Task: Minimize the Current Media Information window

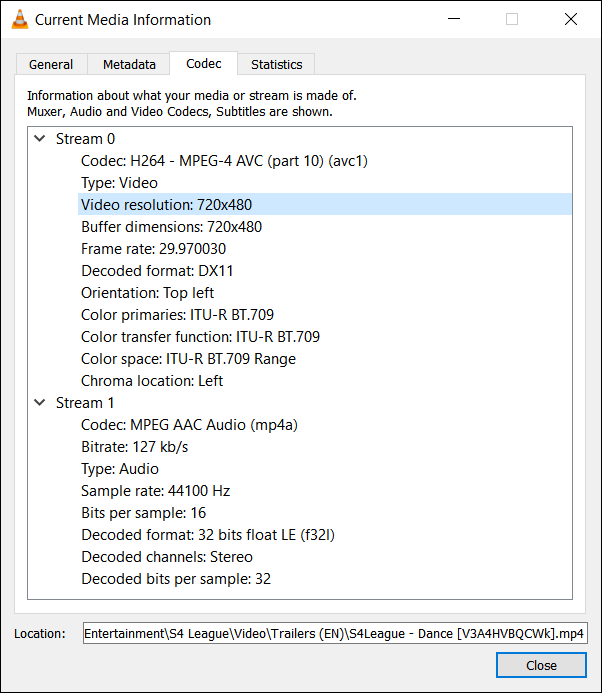Action: tap(454, 19)
